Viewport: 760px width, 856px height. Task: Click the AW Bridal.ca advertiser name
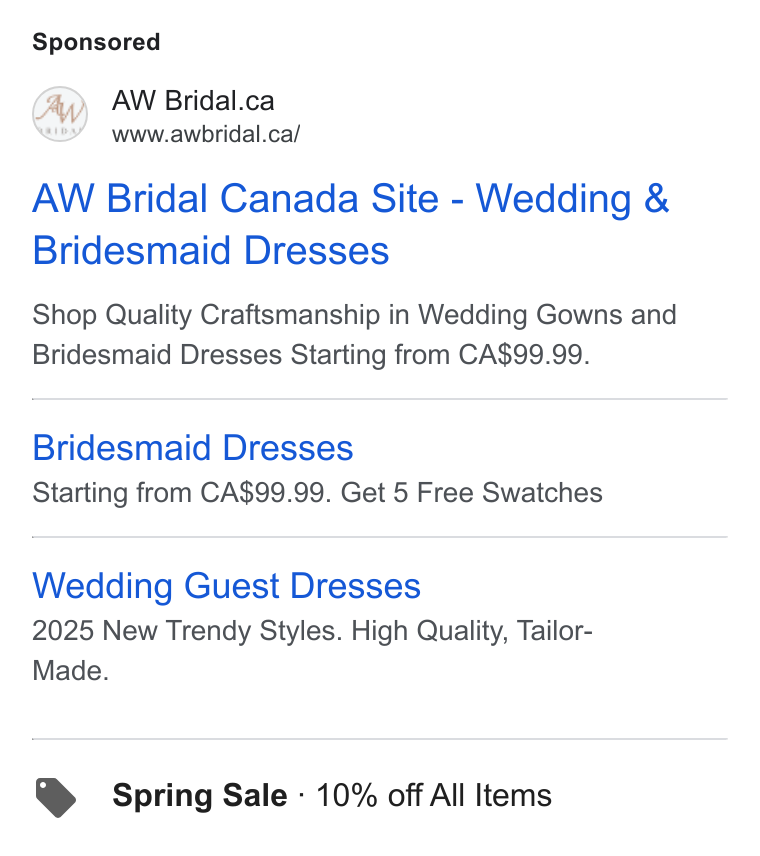point(193,101)
